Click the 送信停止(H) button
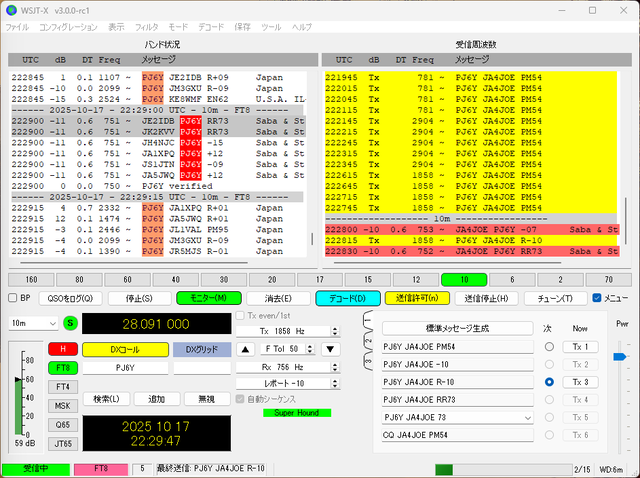The image size is (640, 478). pos(486,298)
